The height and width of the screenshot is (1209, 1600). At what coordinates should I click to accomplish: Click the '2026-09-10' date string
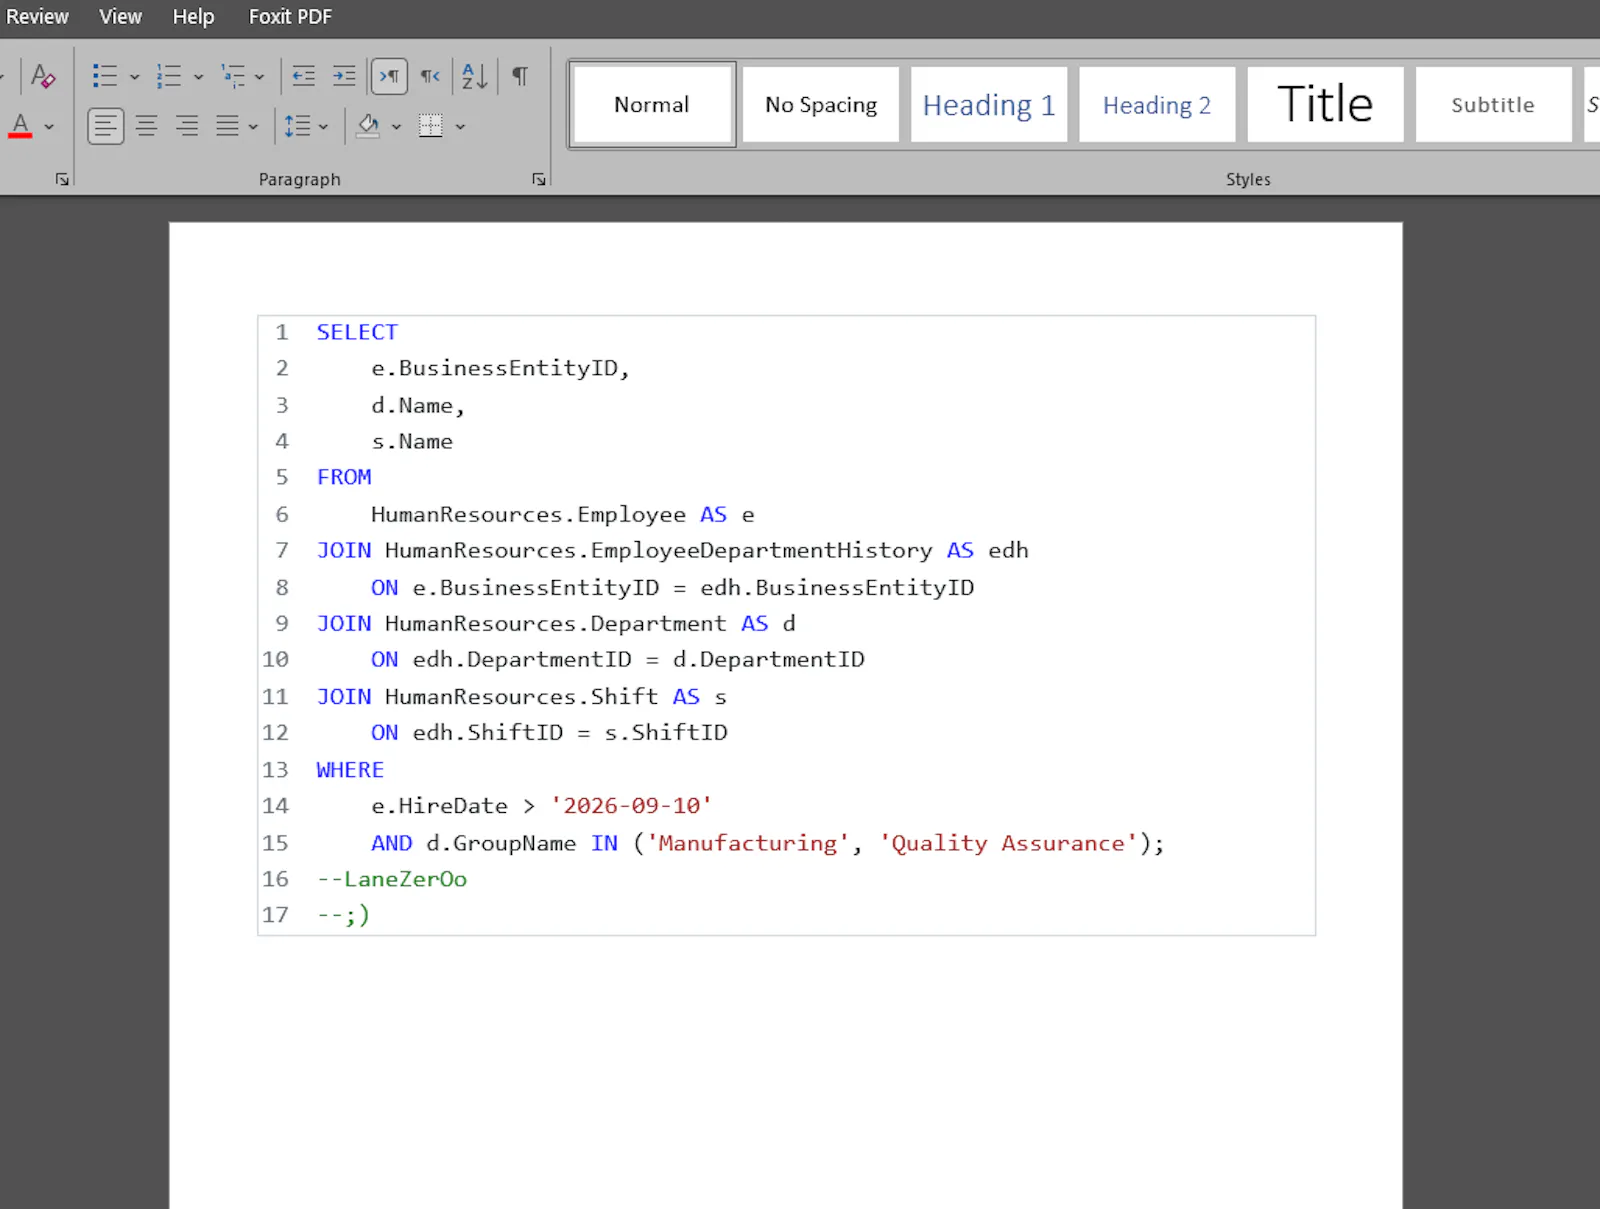(631, 806)
